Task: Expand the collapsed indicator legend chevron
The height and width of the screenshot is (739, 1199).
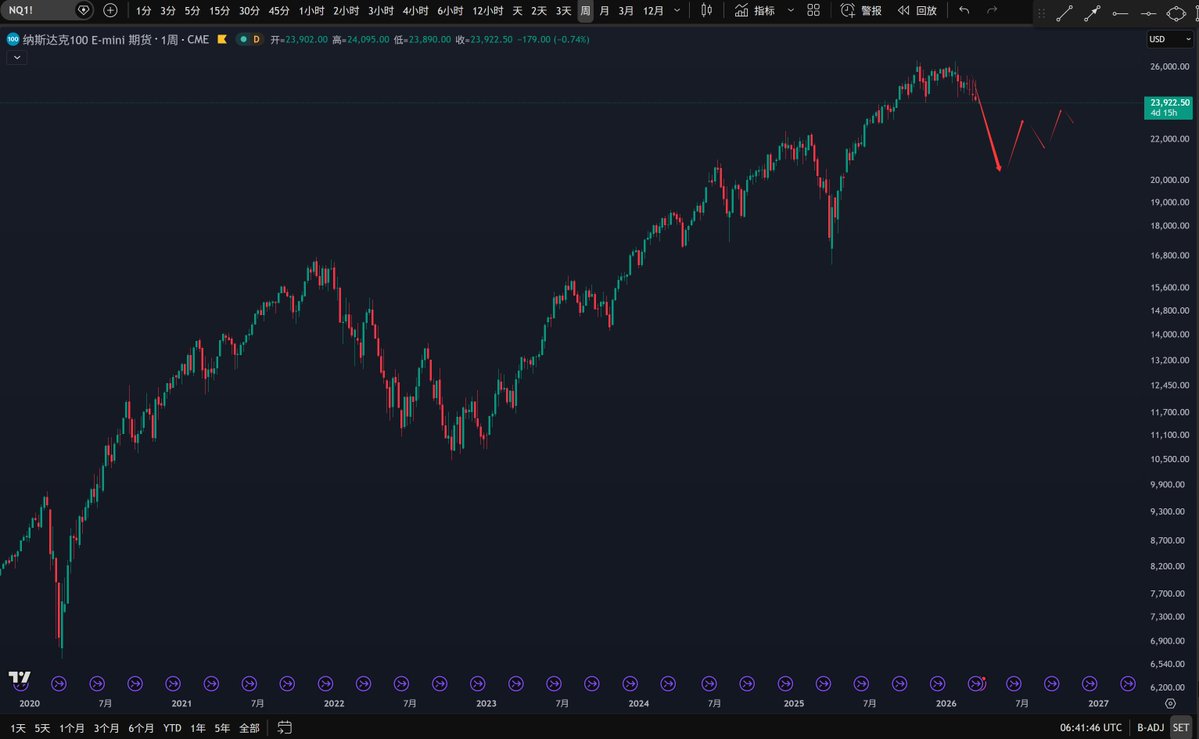Action: point(16,58)
